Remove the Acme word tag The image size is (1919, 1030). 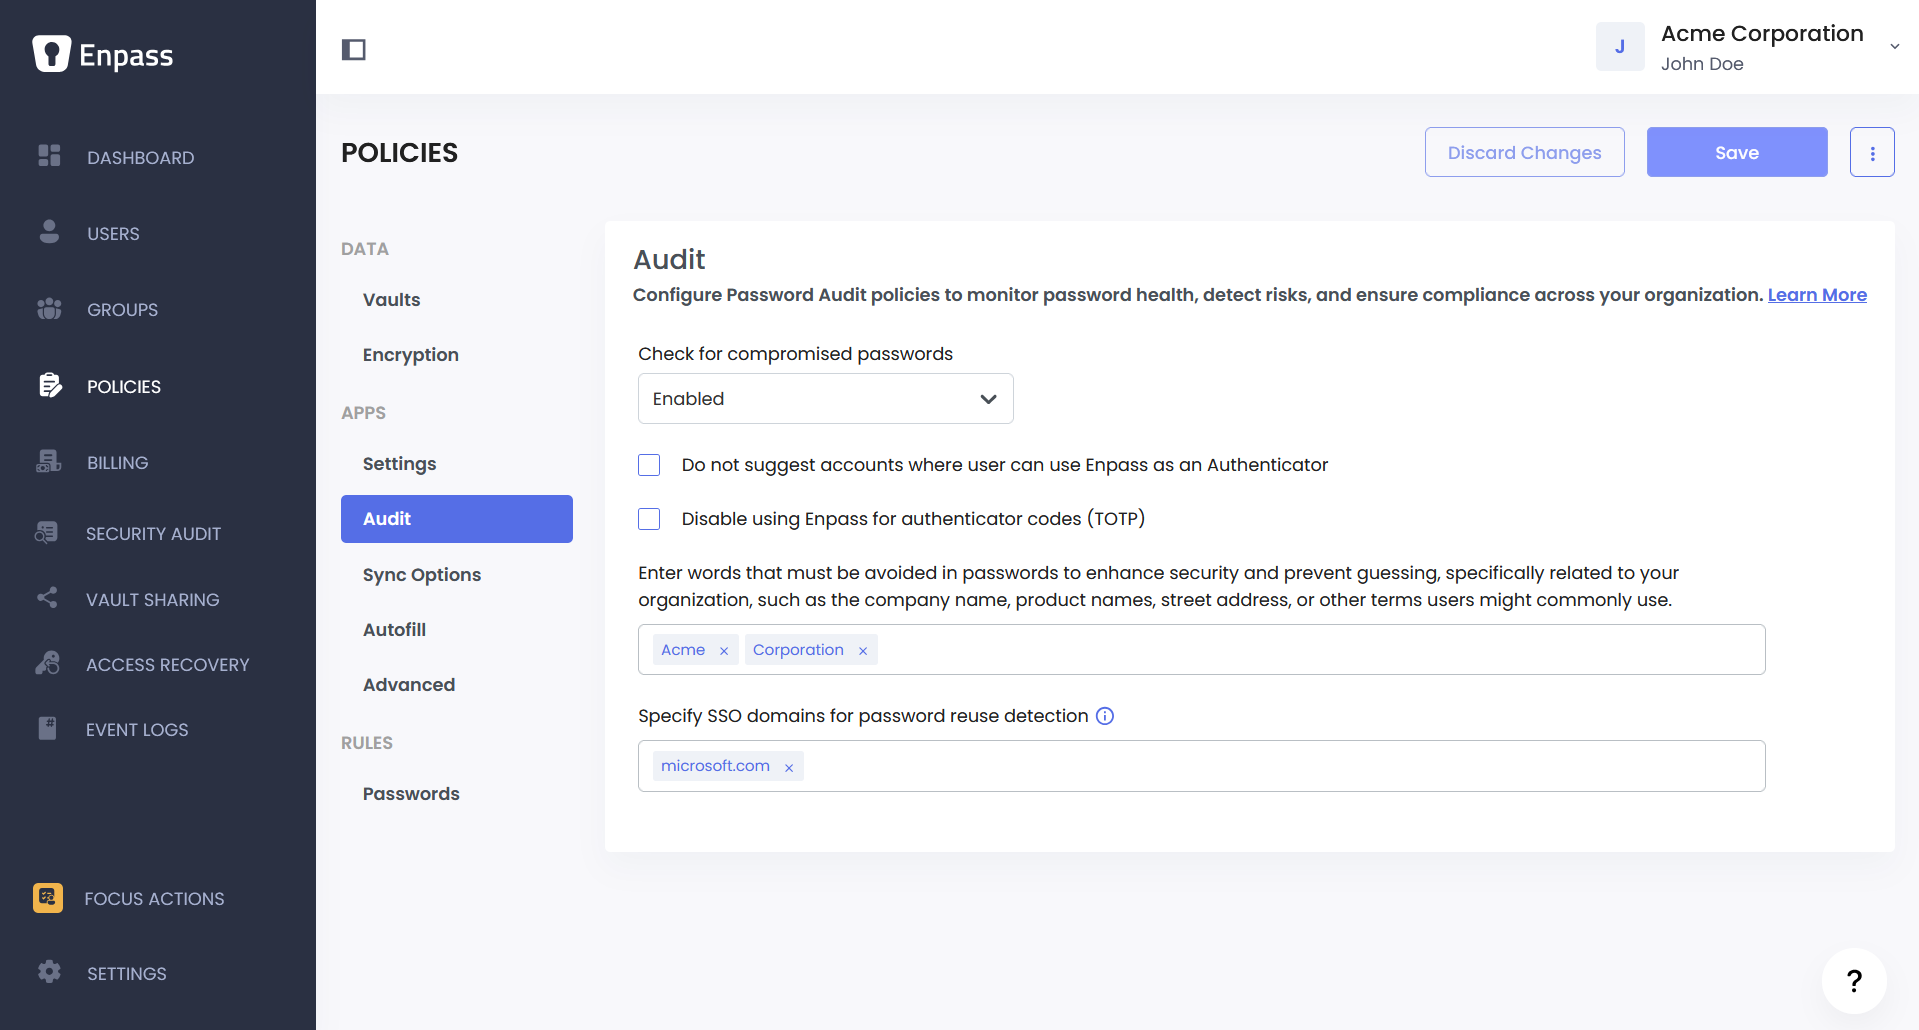tap(724, 651)
